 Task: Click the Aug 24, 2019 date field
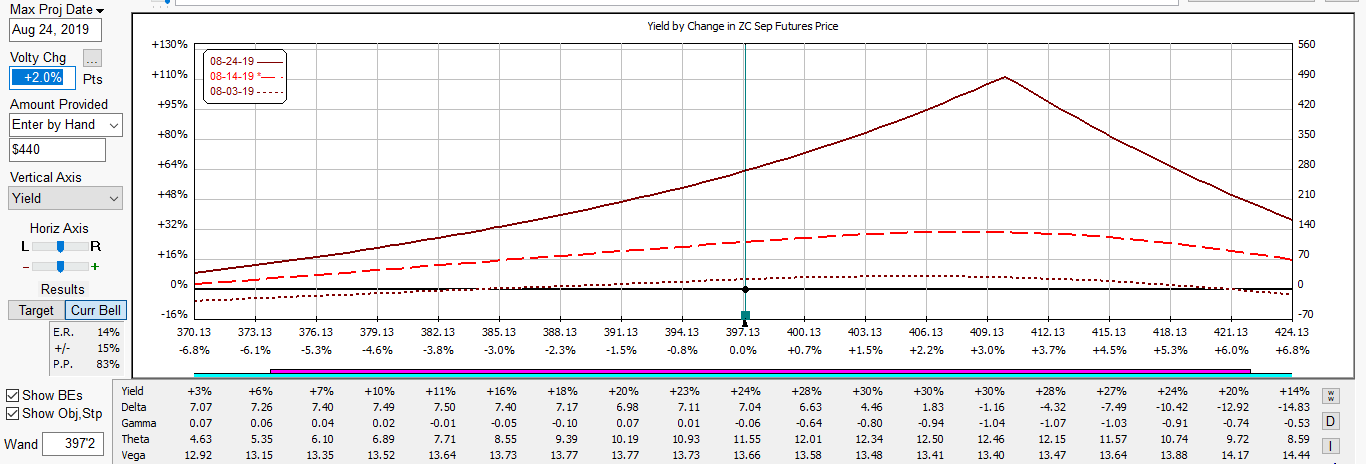tap(56, 30)
